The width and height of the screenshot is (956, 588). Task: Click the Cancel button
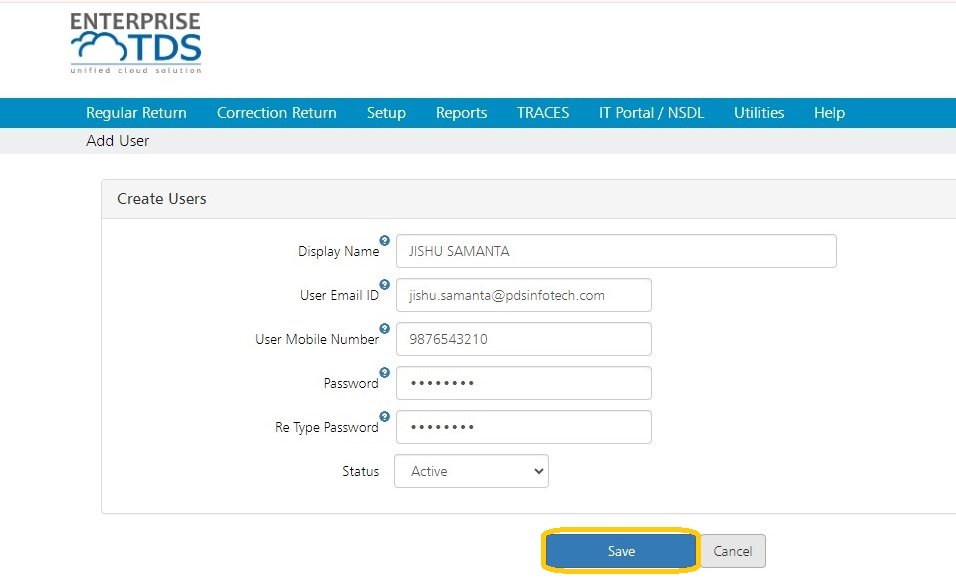(x=732, y=551)
